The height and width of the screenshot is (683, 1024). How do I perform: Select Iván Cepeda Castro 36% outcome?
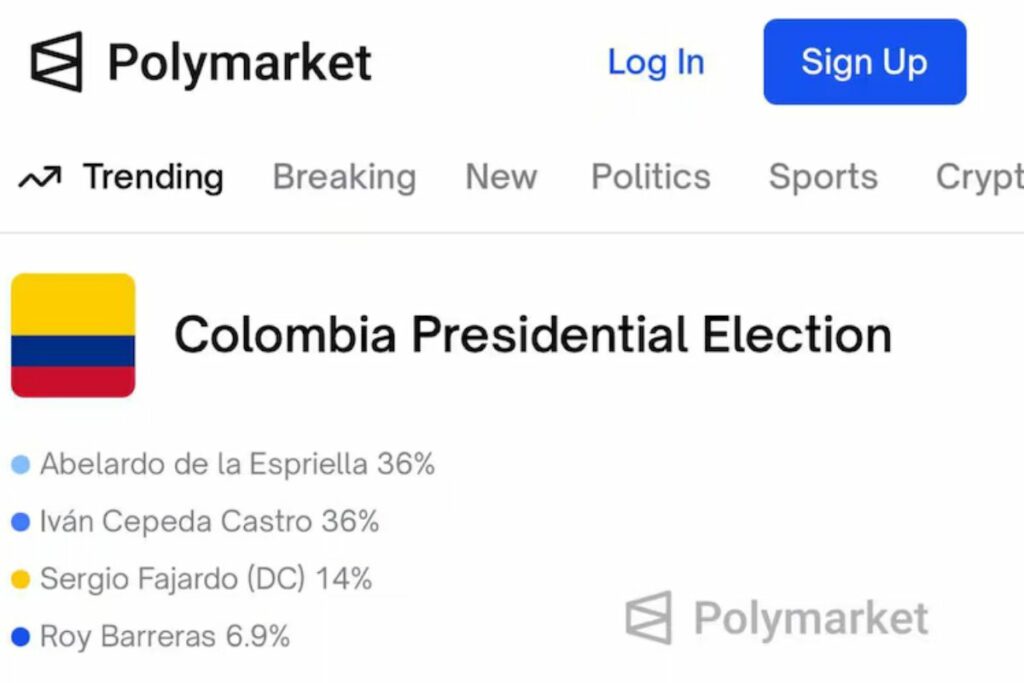click(209, 522)
